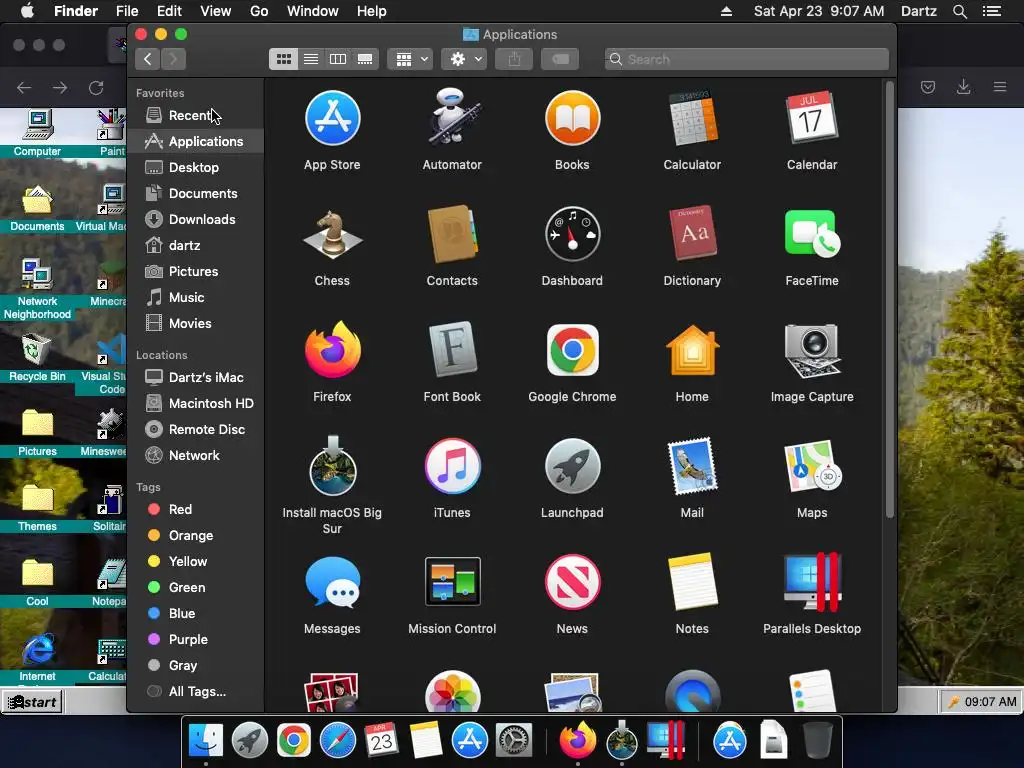Viewport: 1024px width, 768px height.
Task: Click the Finder search field
Action: (746, 59)
